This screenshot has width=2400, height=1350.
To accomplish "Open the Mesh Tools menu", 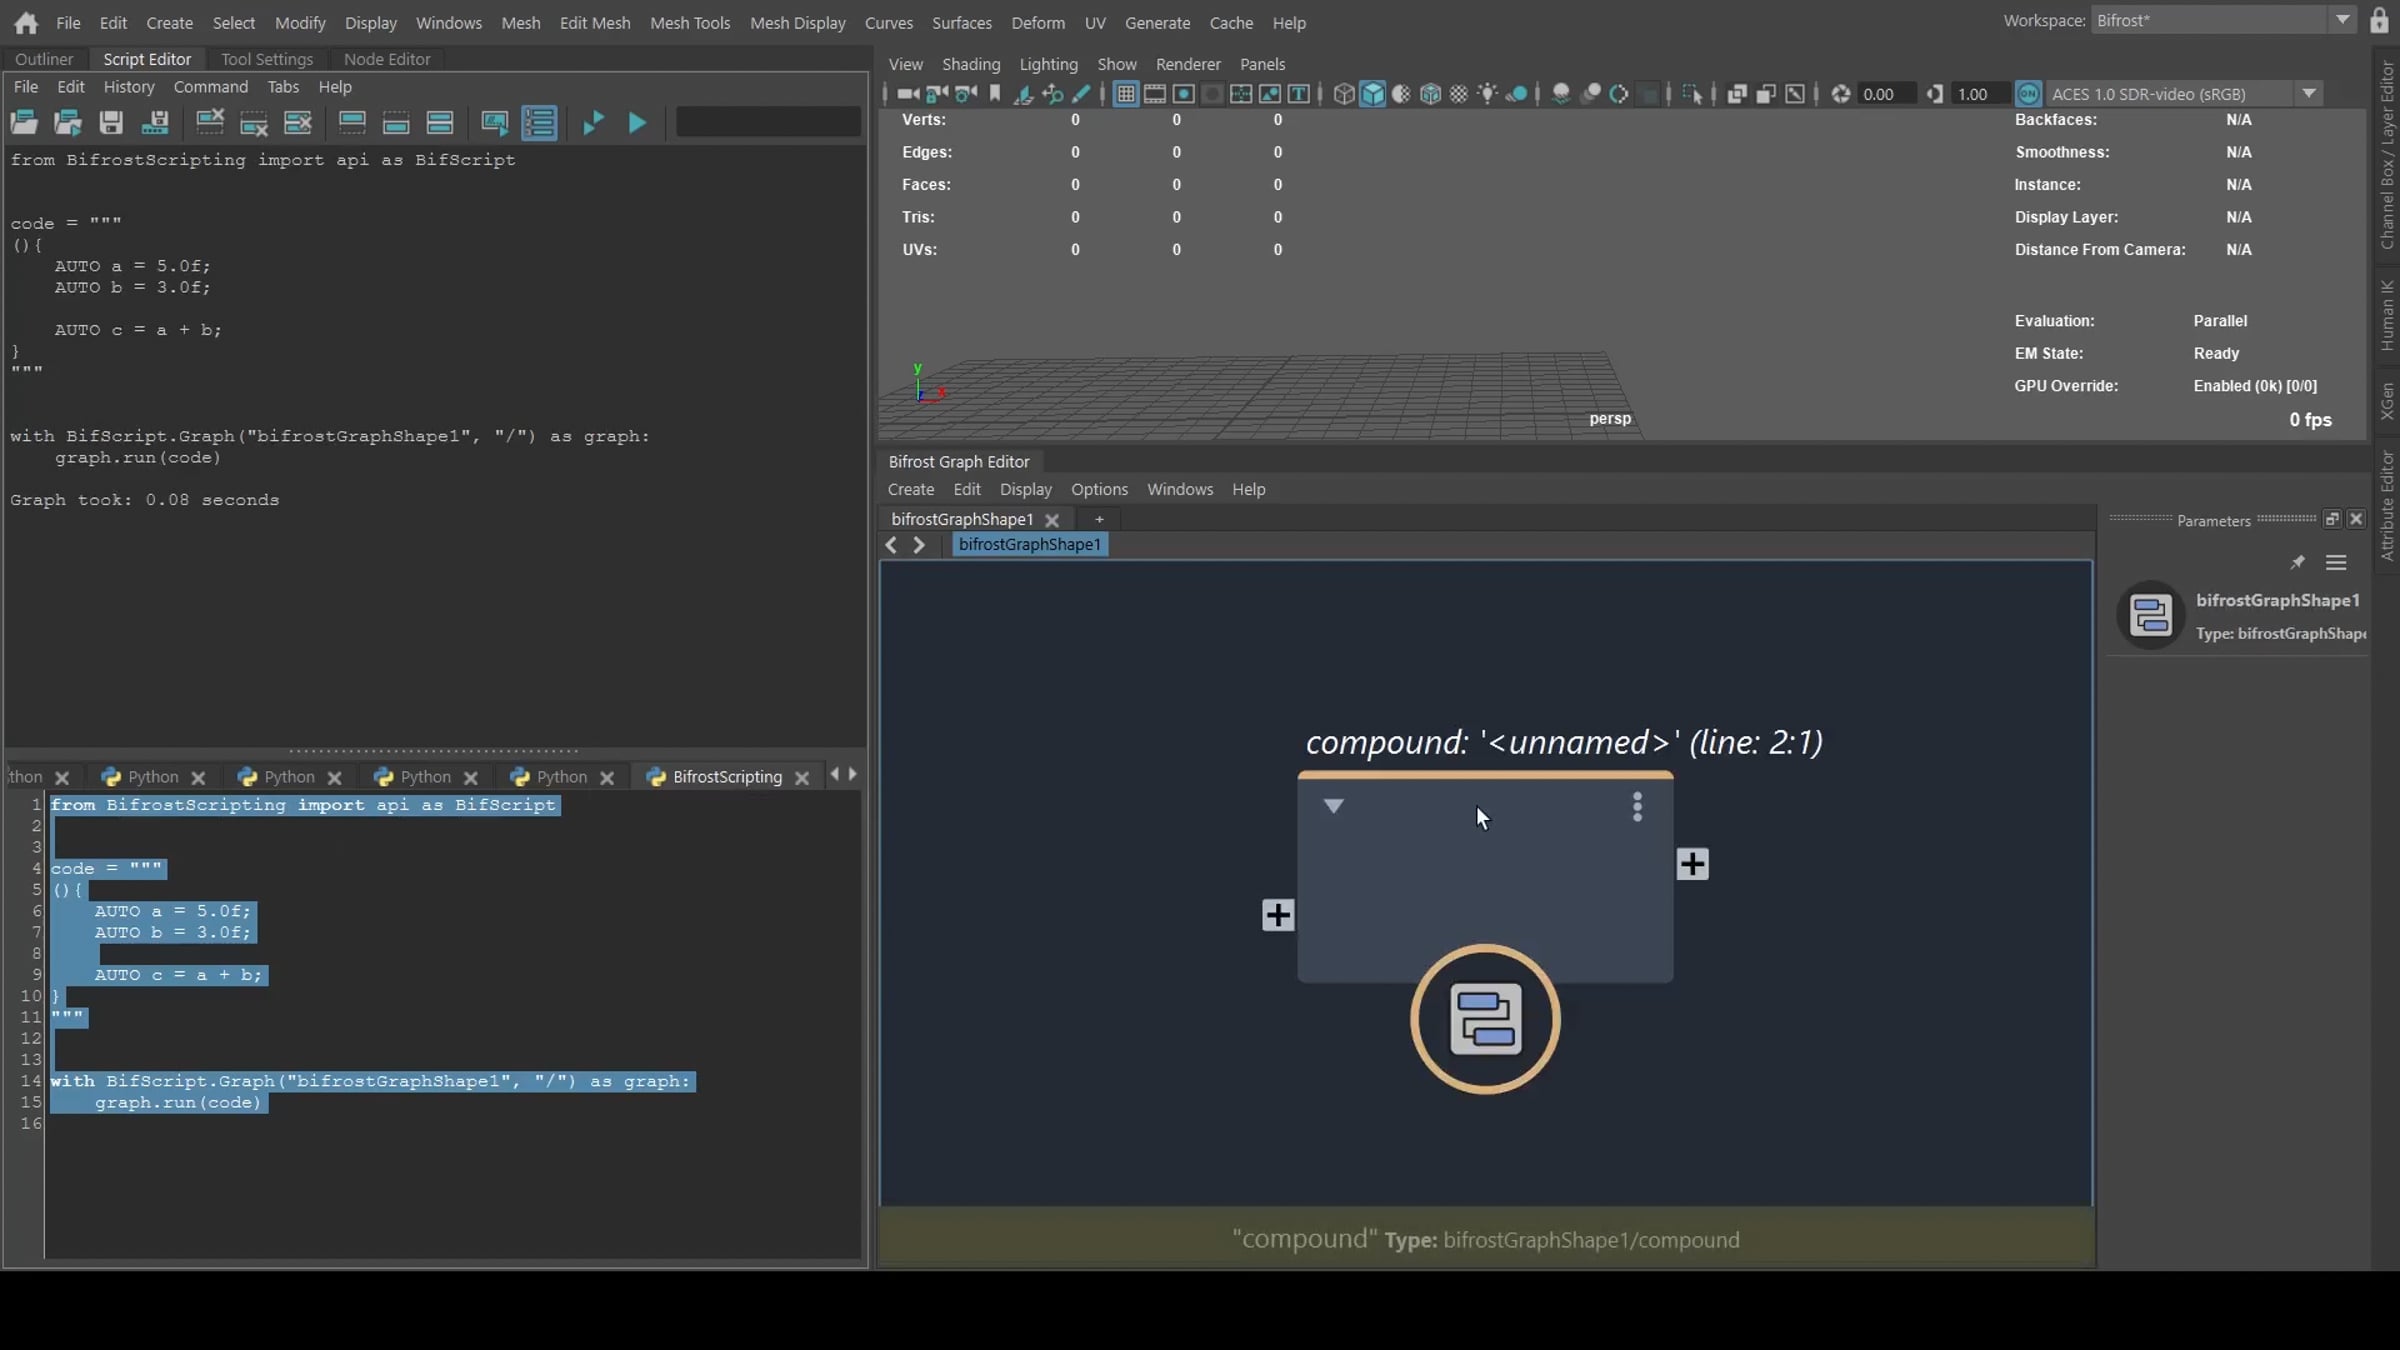I will click(x=690, y=22).
